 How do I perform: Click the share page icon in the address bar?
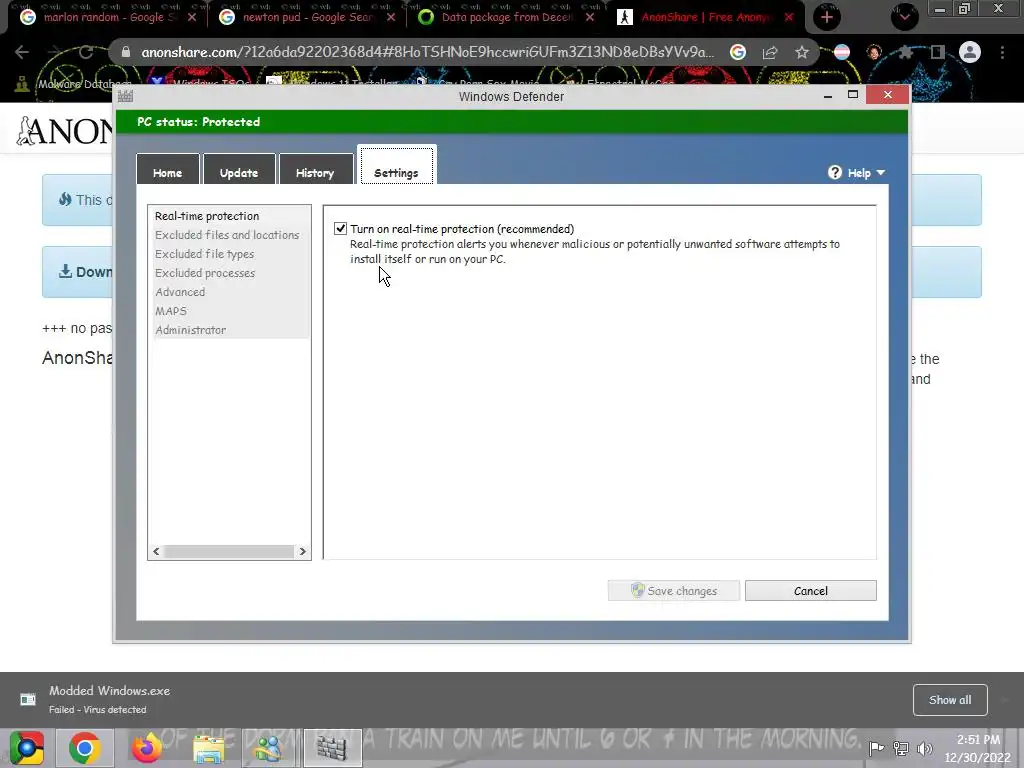pos(770,52)
